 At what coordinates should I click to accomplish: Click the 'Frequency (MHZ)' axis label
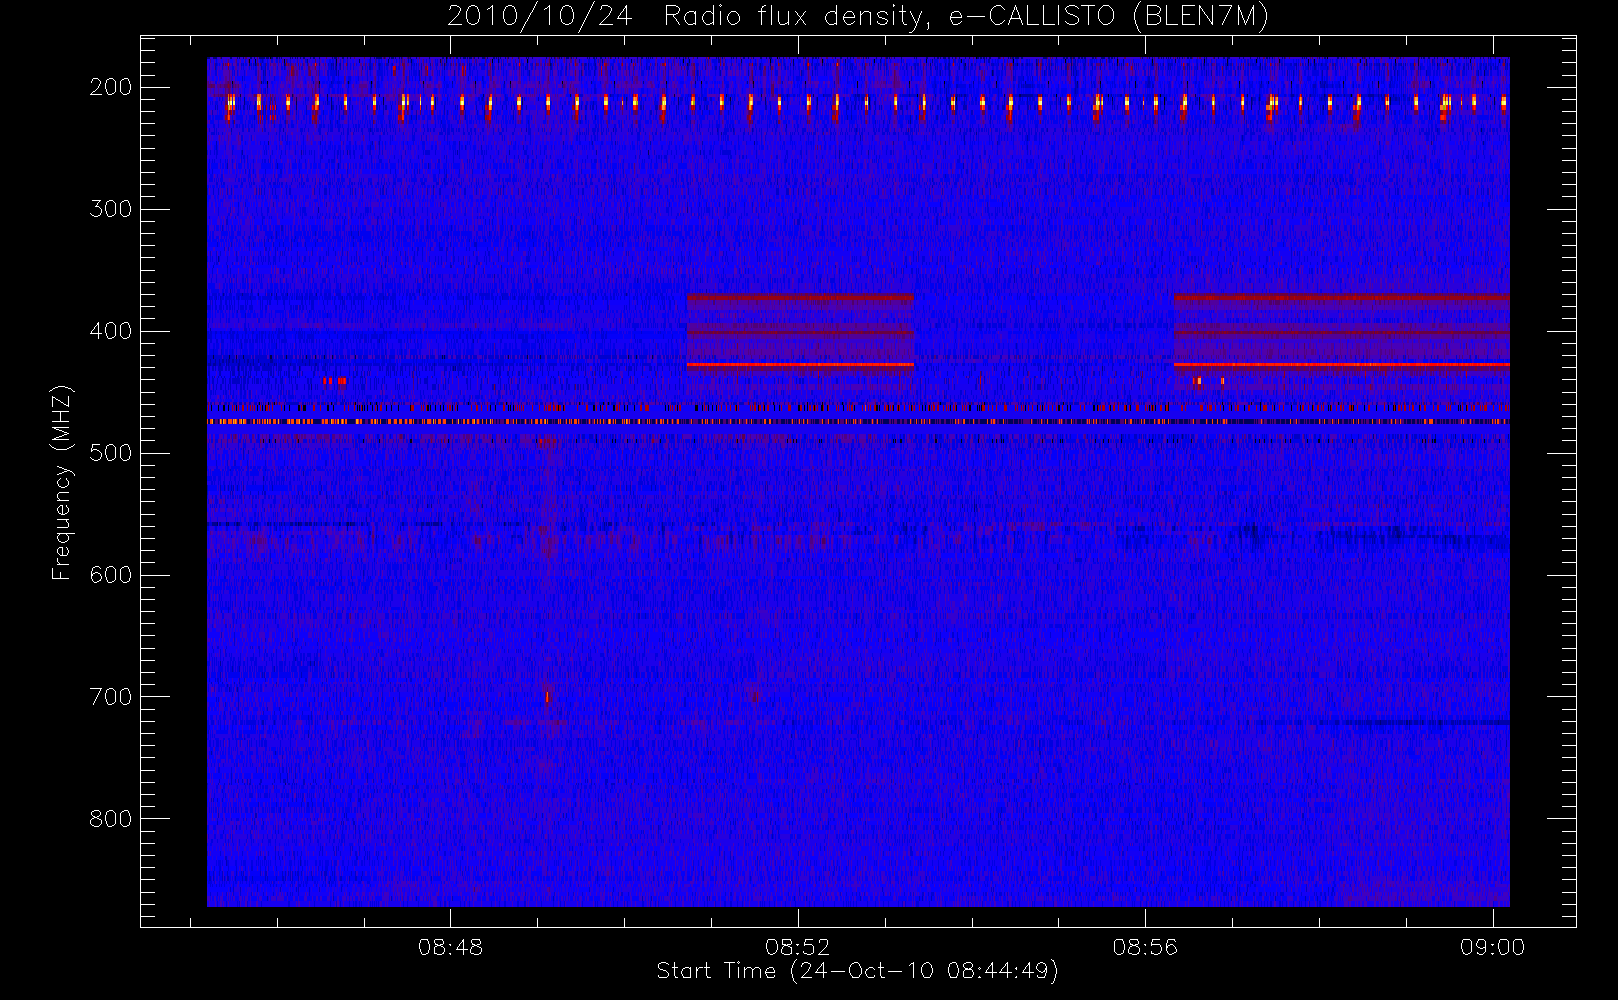click(x=62, y=482)
